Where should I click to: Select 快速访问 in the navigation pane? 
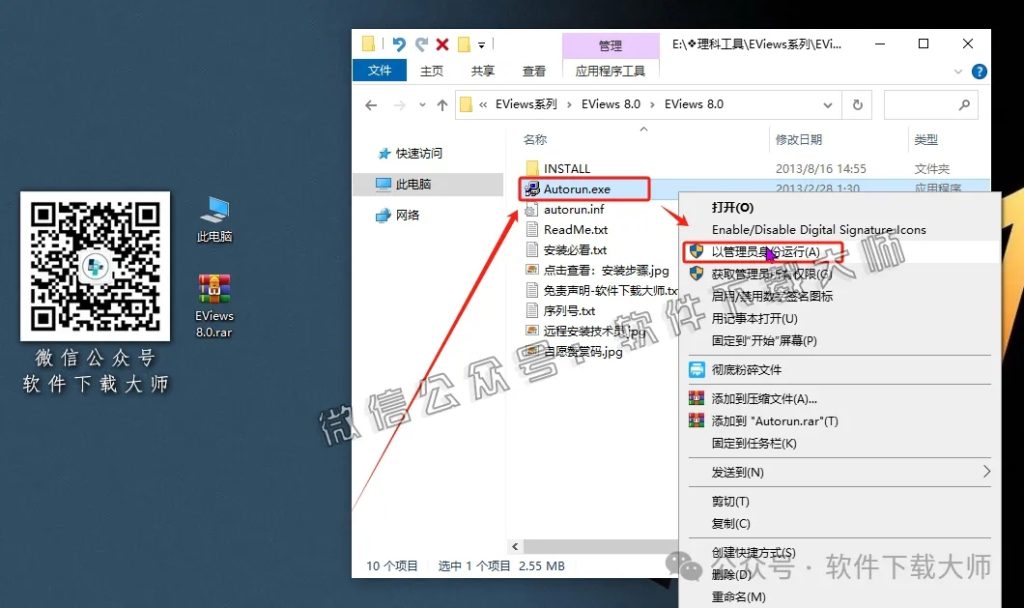(420, 152)
